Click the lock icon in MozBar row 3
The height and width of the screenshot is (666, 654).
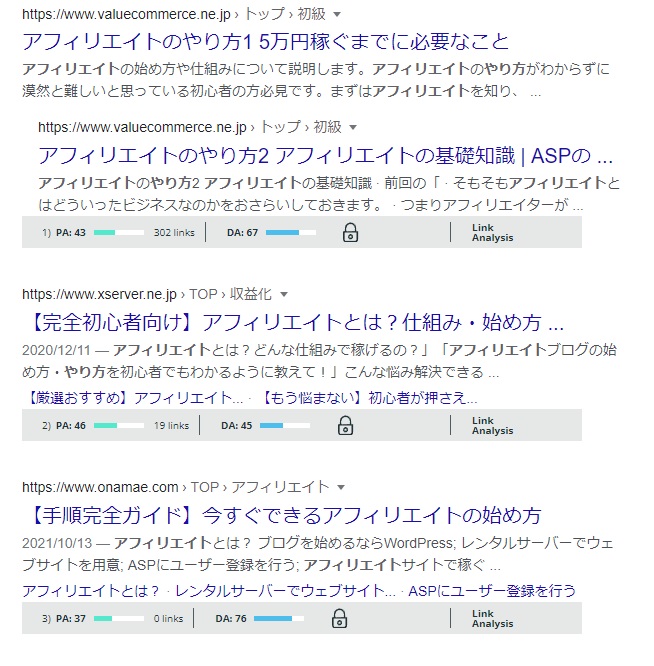click(x=339, y=618)
